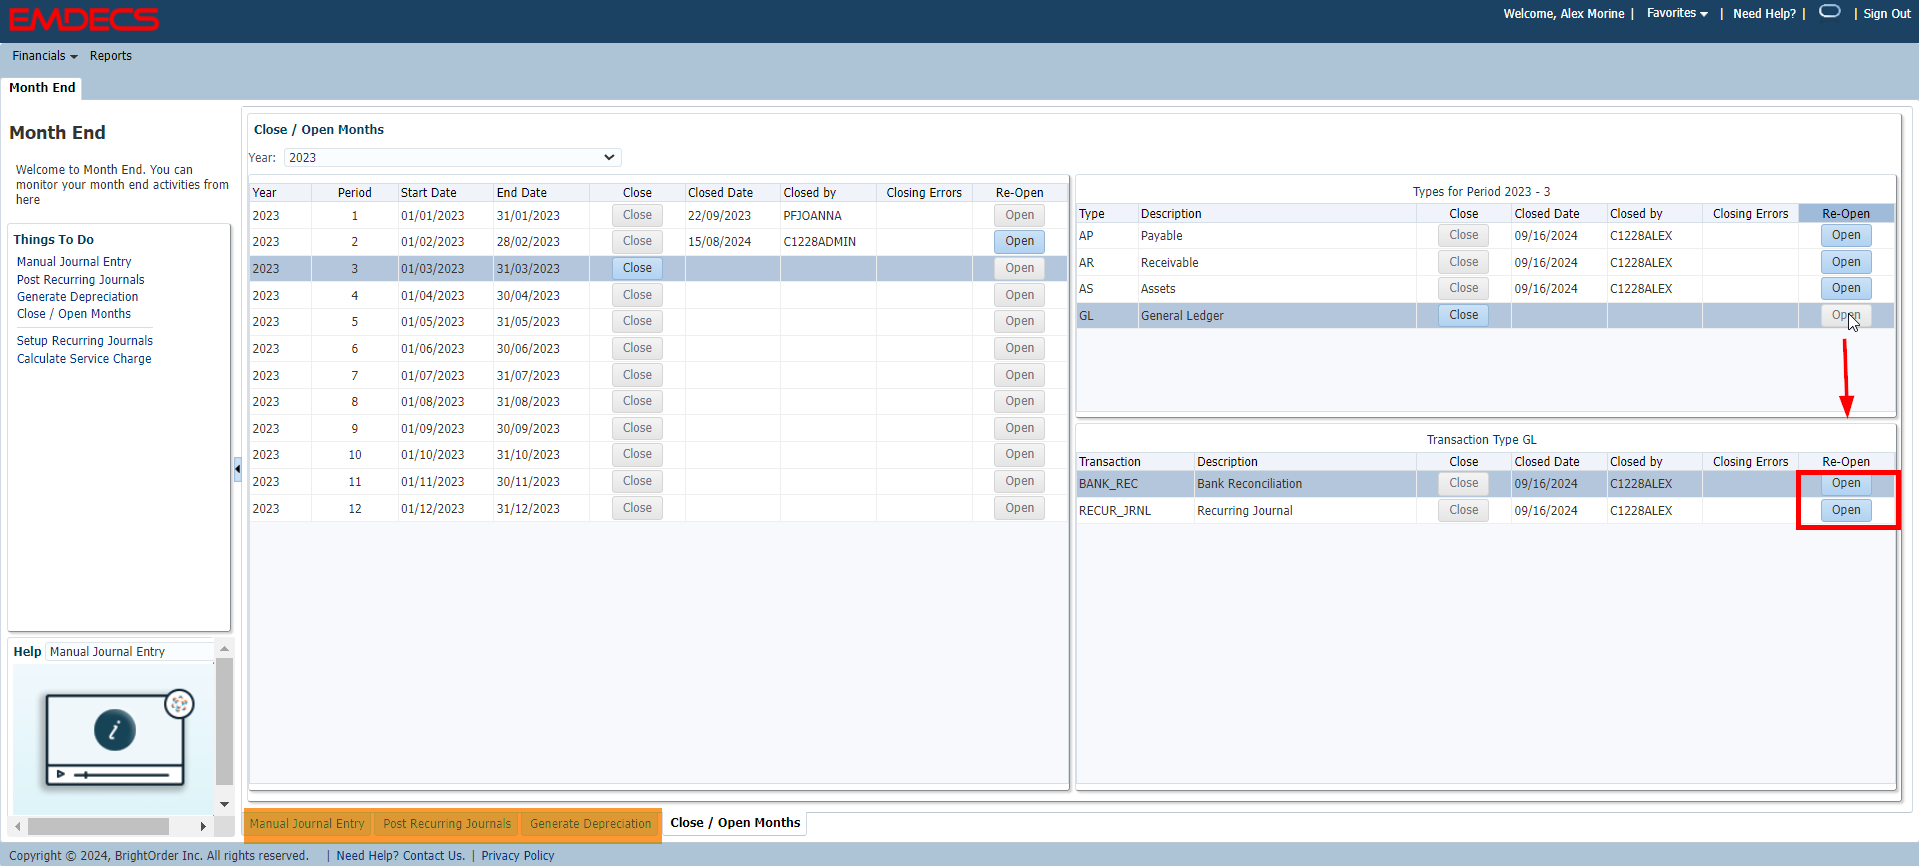Switch to Manual Journal Entry bottom tab
This screenshot has width=1919, height=866.
click(x=307, y=824)
